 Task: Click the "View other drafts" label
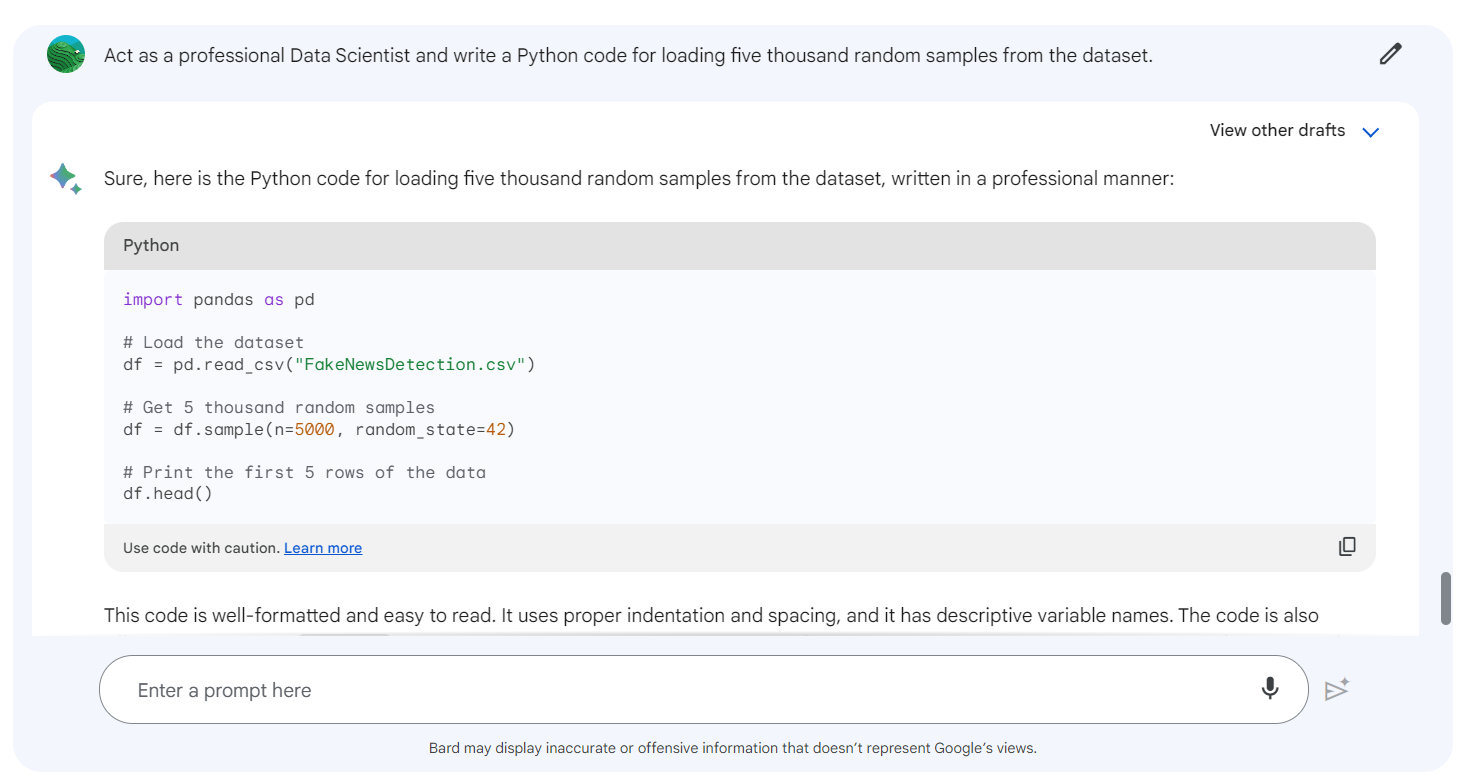(x=1277, y=131)
